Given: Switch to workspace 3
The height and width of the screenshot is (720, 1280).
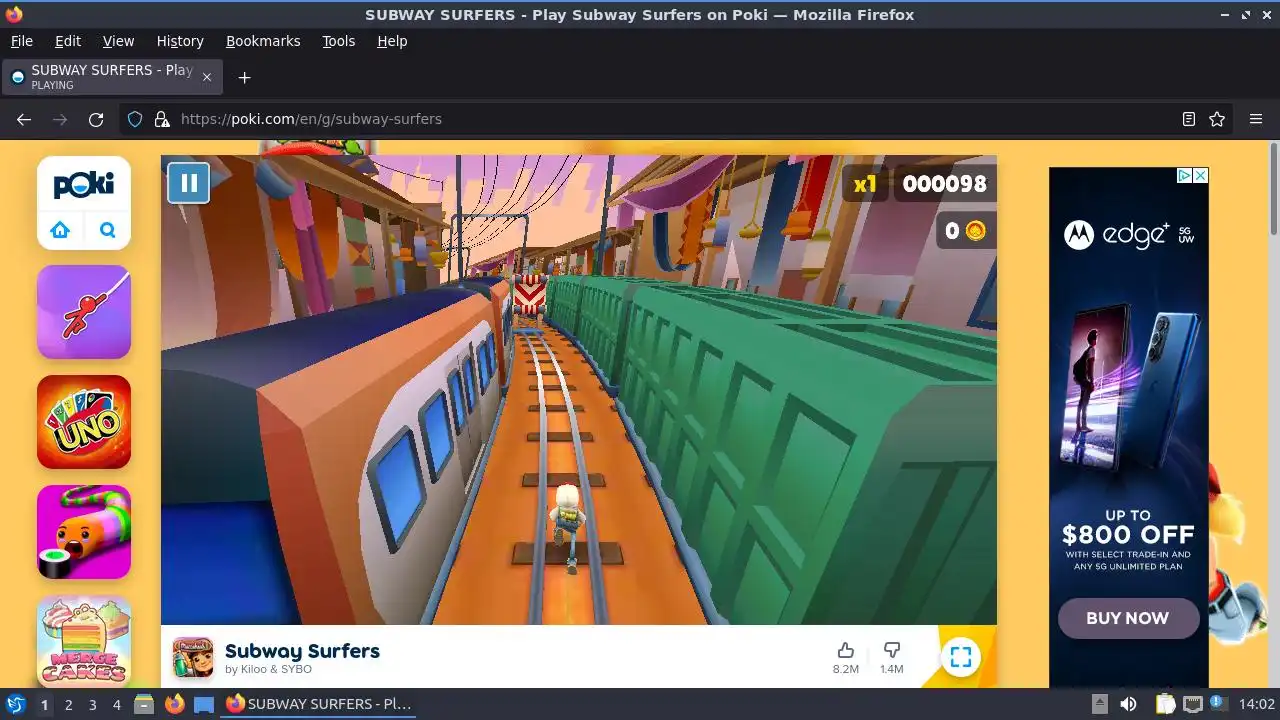Looking at the screenshot, I should [92, 704].
